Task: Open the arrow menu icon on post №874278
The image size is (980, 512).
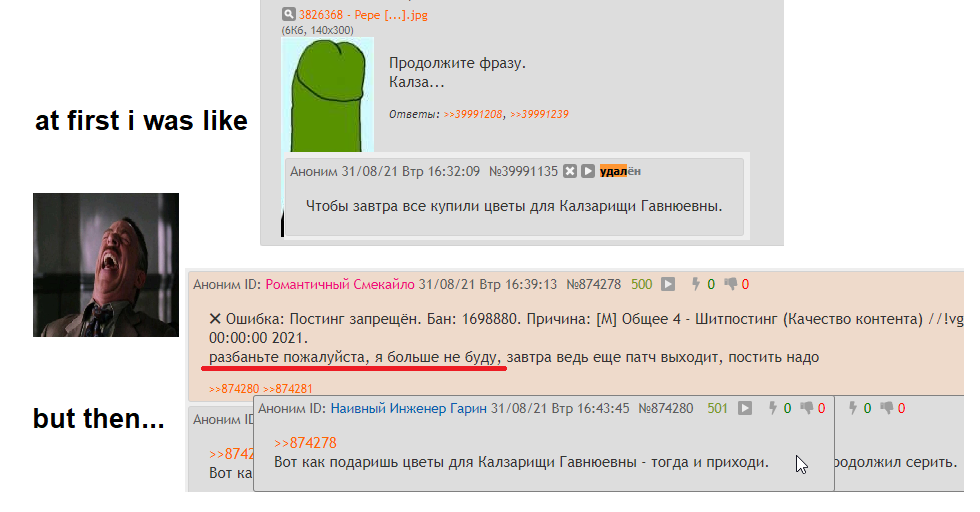Action: click(668, 284)
